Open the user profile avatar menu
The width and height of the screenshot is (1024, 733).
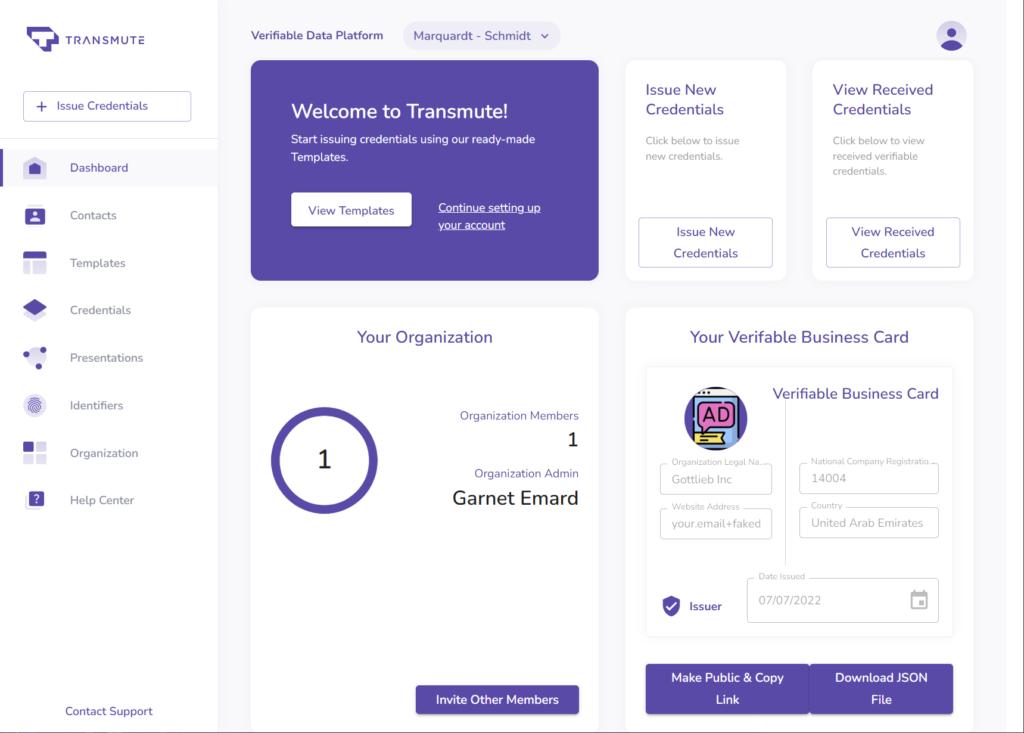pos(951,36)
